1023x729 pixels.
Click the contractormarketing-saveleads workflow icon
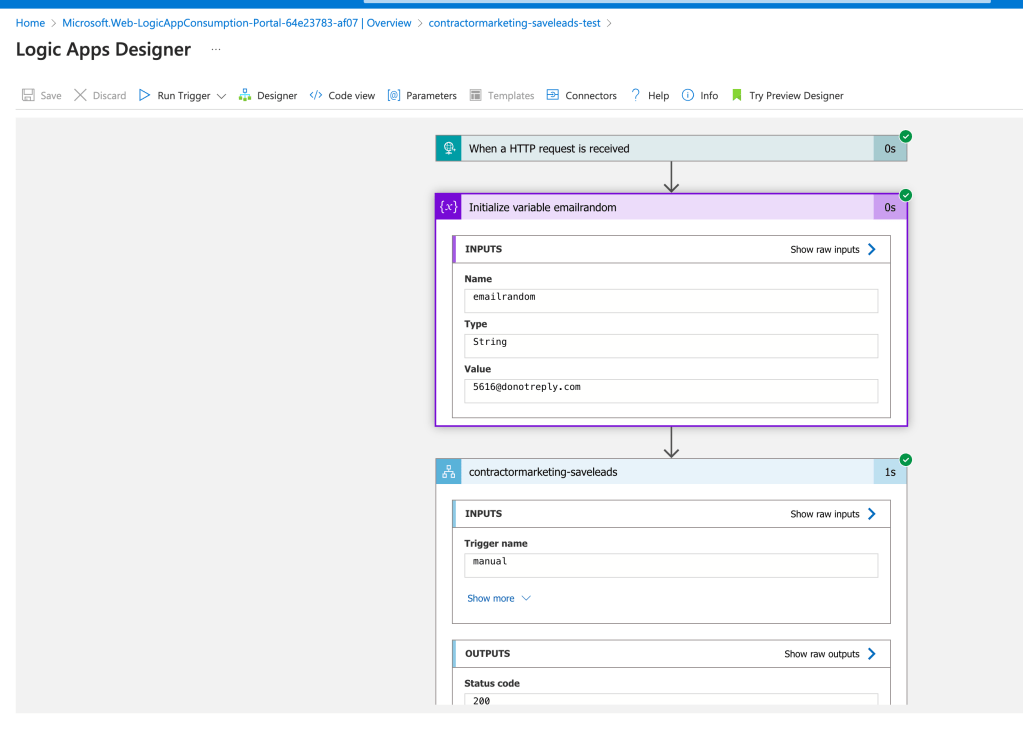pyautogui.click(x=449, y=472)
